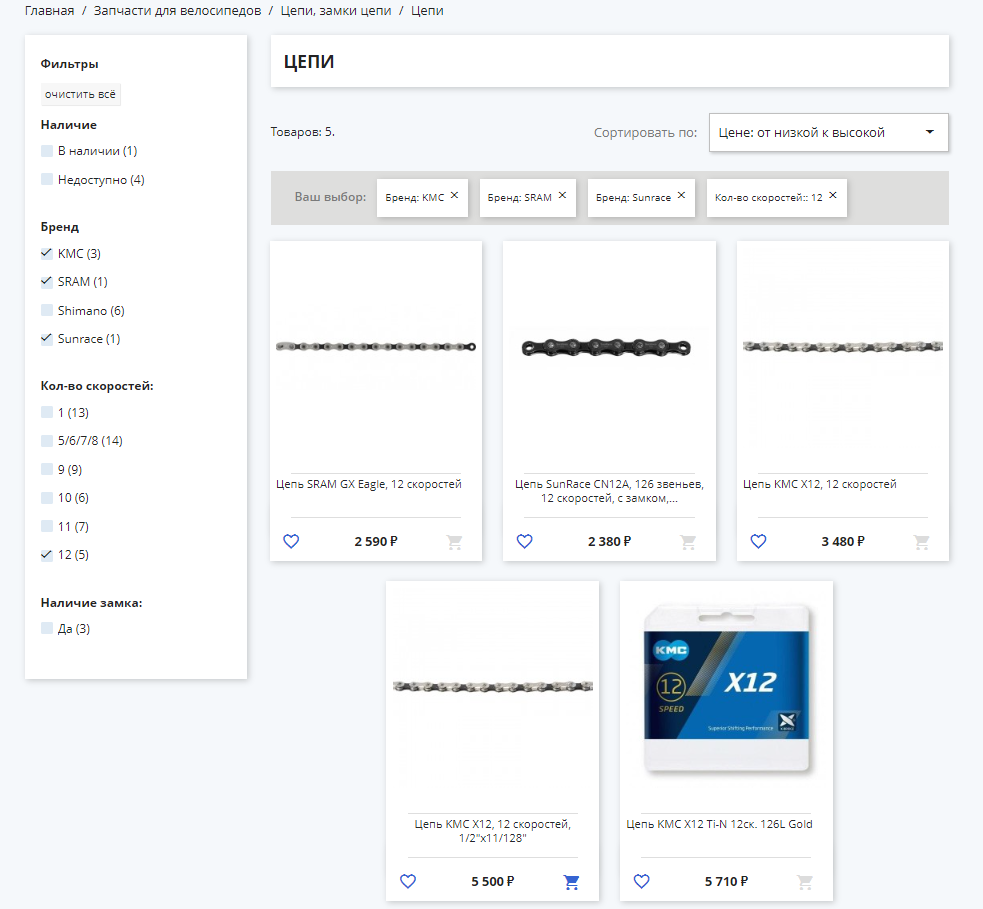Image resolution: width=983 pixels, height=909 pixels.
Task: Click cart icon for SRAM GX Eagle chain
Action: [x=455, y=542]
